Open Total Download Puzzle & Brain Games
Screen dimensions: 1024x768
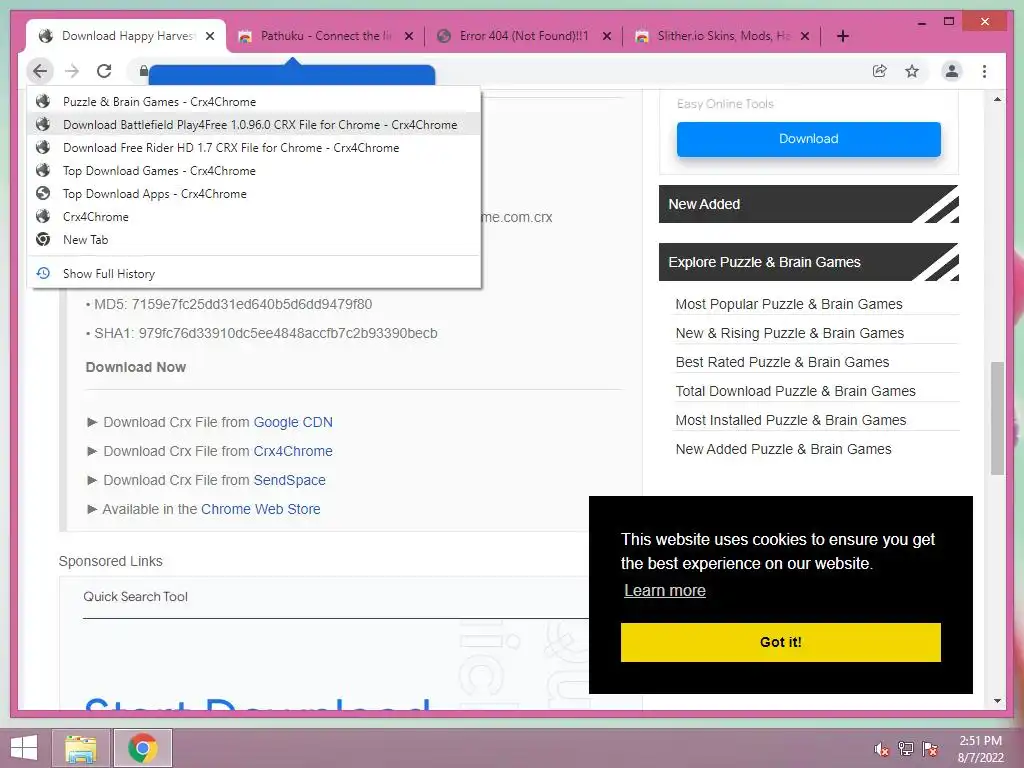795,391
